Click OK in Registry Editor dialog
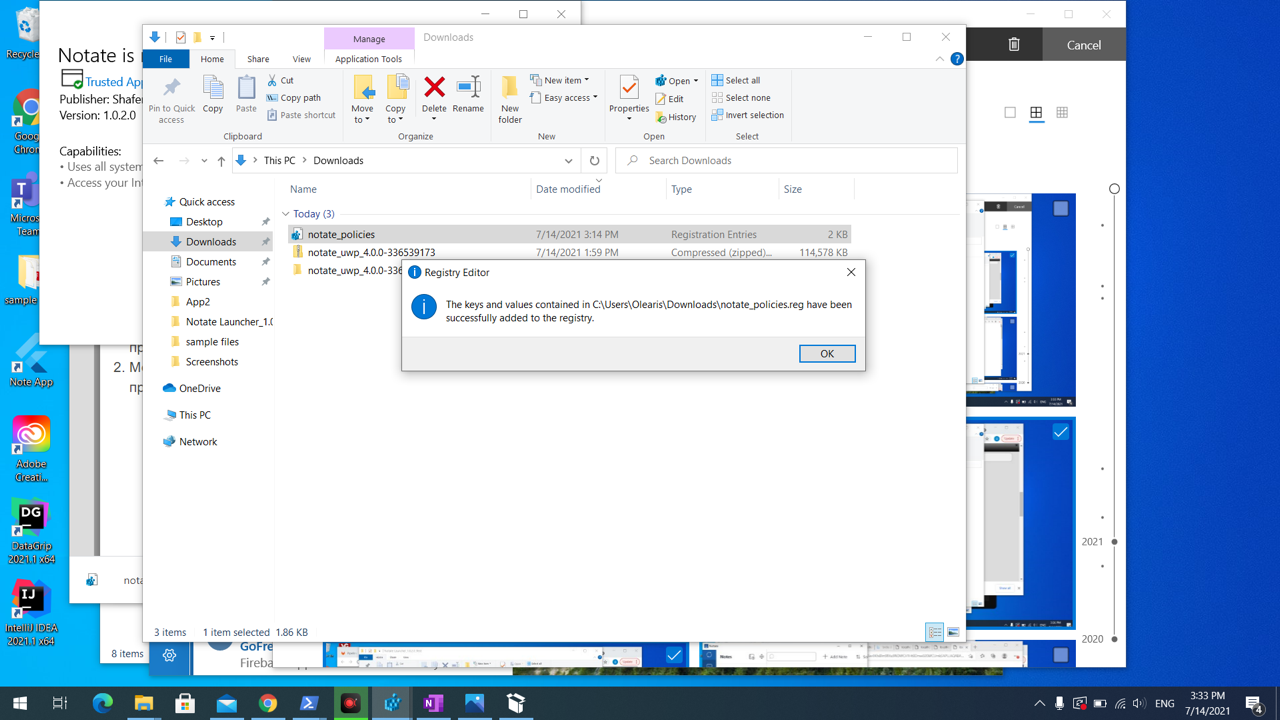 (x=827, y=354)
